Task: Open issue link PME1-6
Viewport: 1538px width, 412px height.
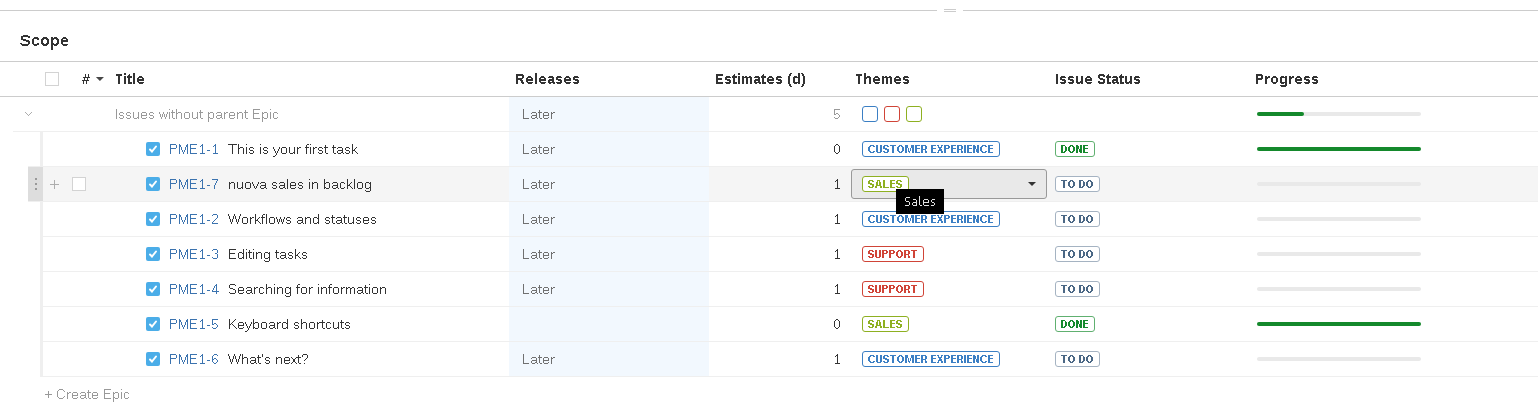Action: [194, 359]
